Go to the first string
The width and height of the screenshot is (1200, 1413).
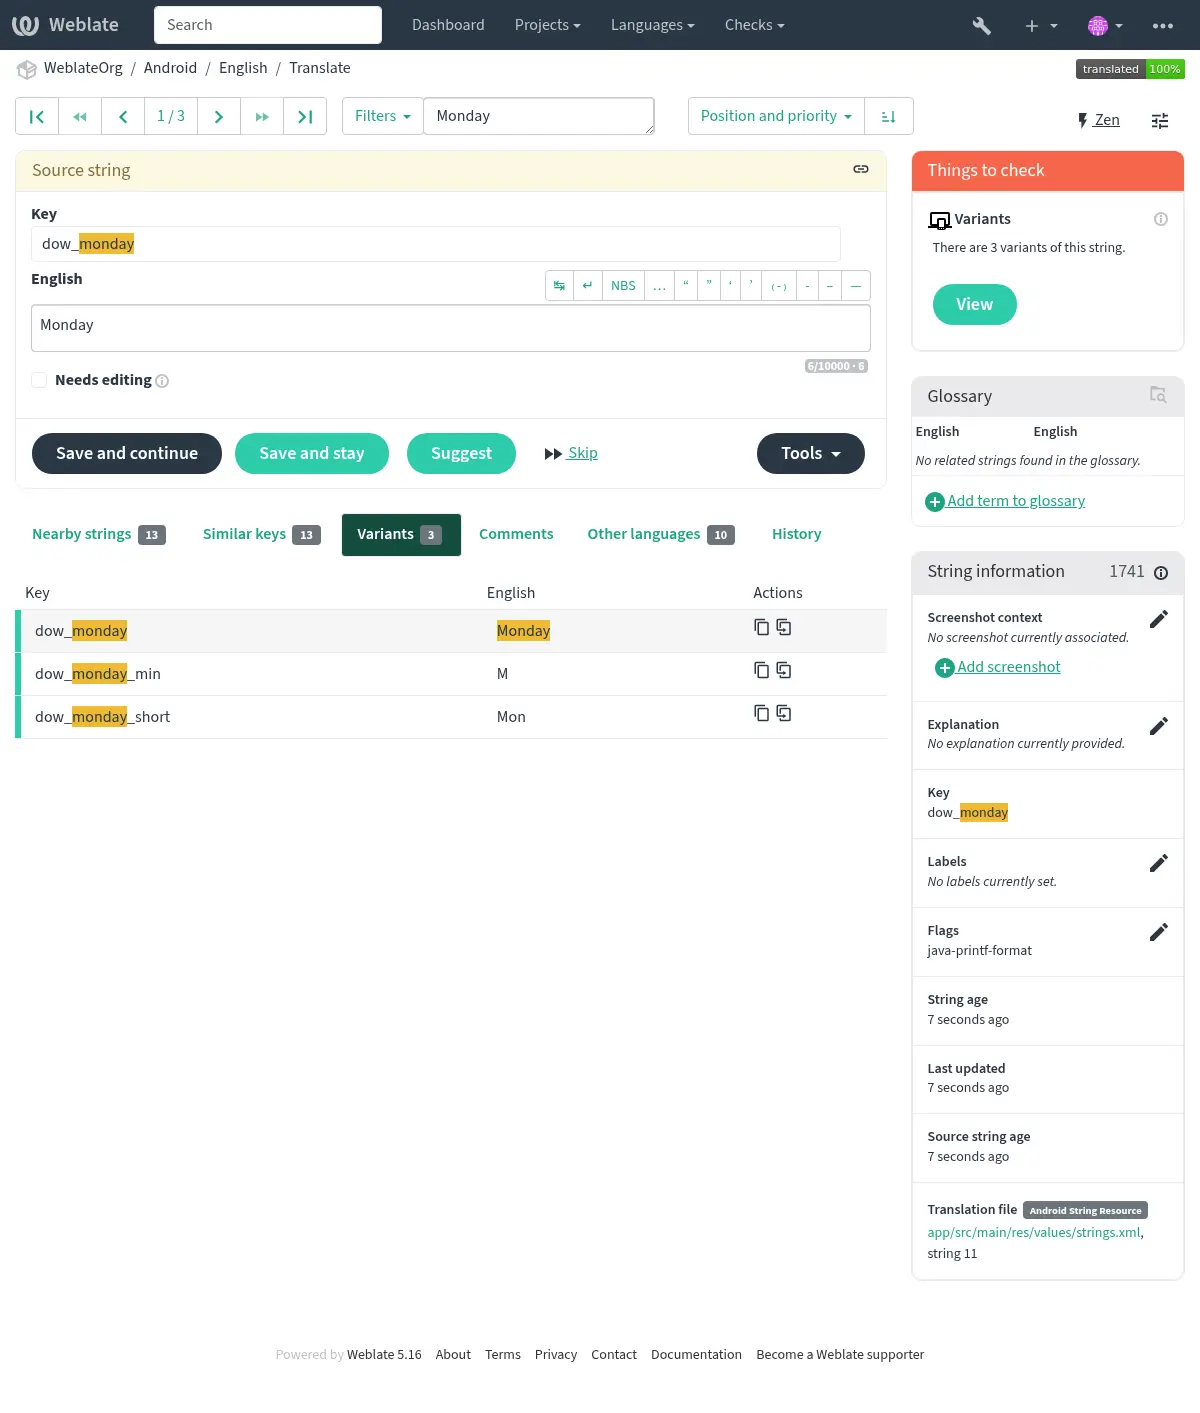37,117
